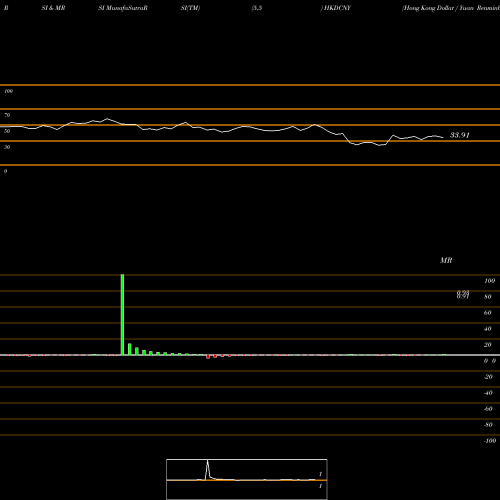
Task: Click the RSI current value 33.91 label
Action: (x=460, y=135)
